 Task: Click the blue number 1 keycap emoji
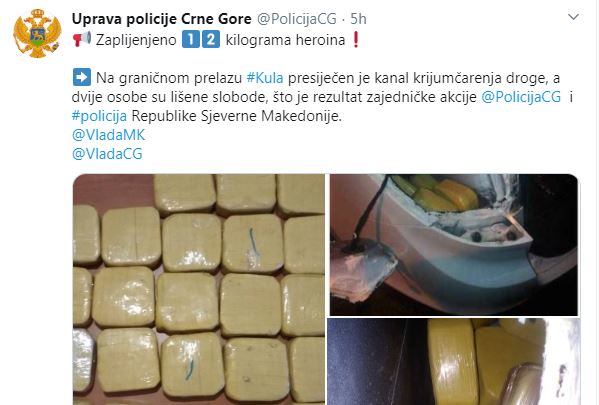[191, 39]
